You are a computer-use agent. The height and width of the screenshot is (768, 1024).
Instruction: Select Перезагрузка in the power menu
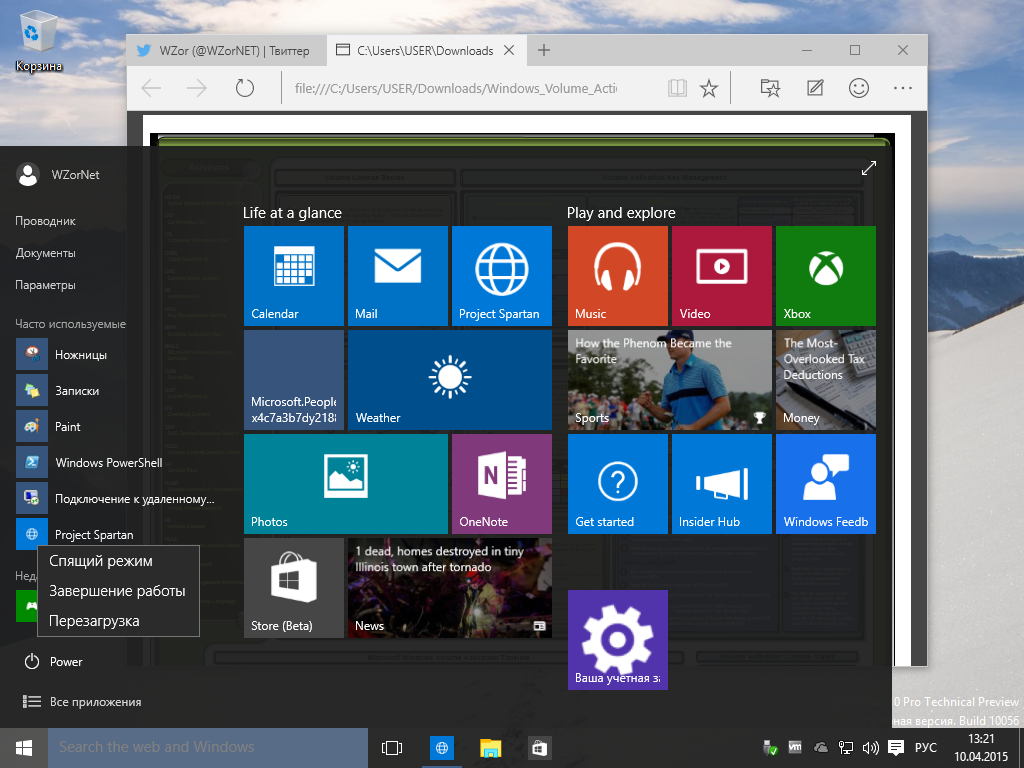pyautogui.click(x=118, y=621)
